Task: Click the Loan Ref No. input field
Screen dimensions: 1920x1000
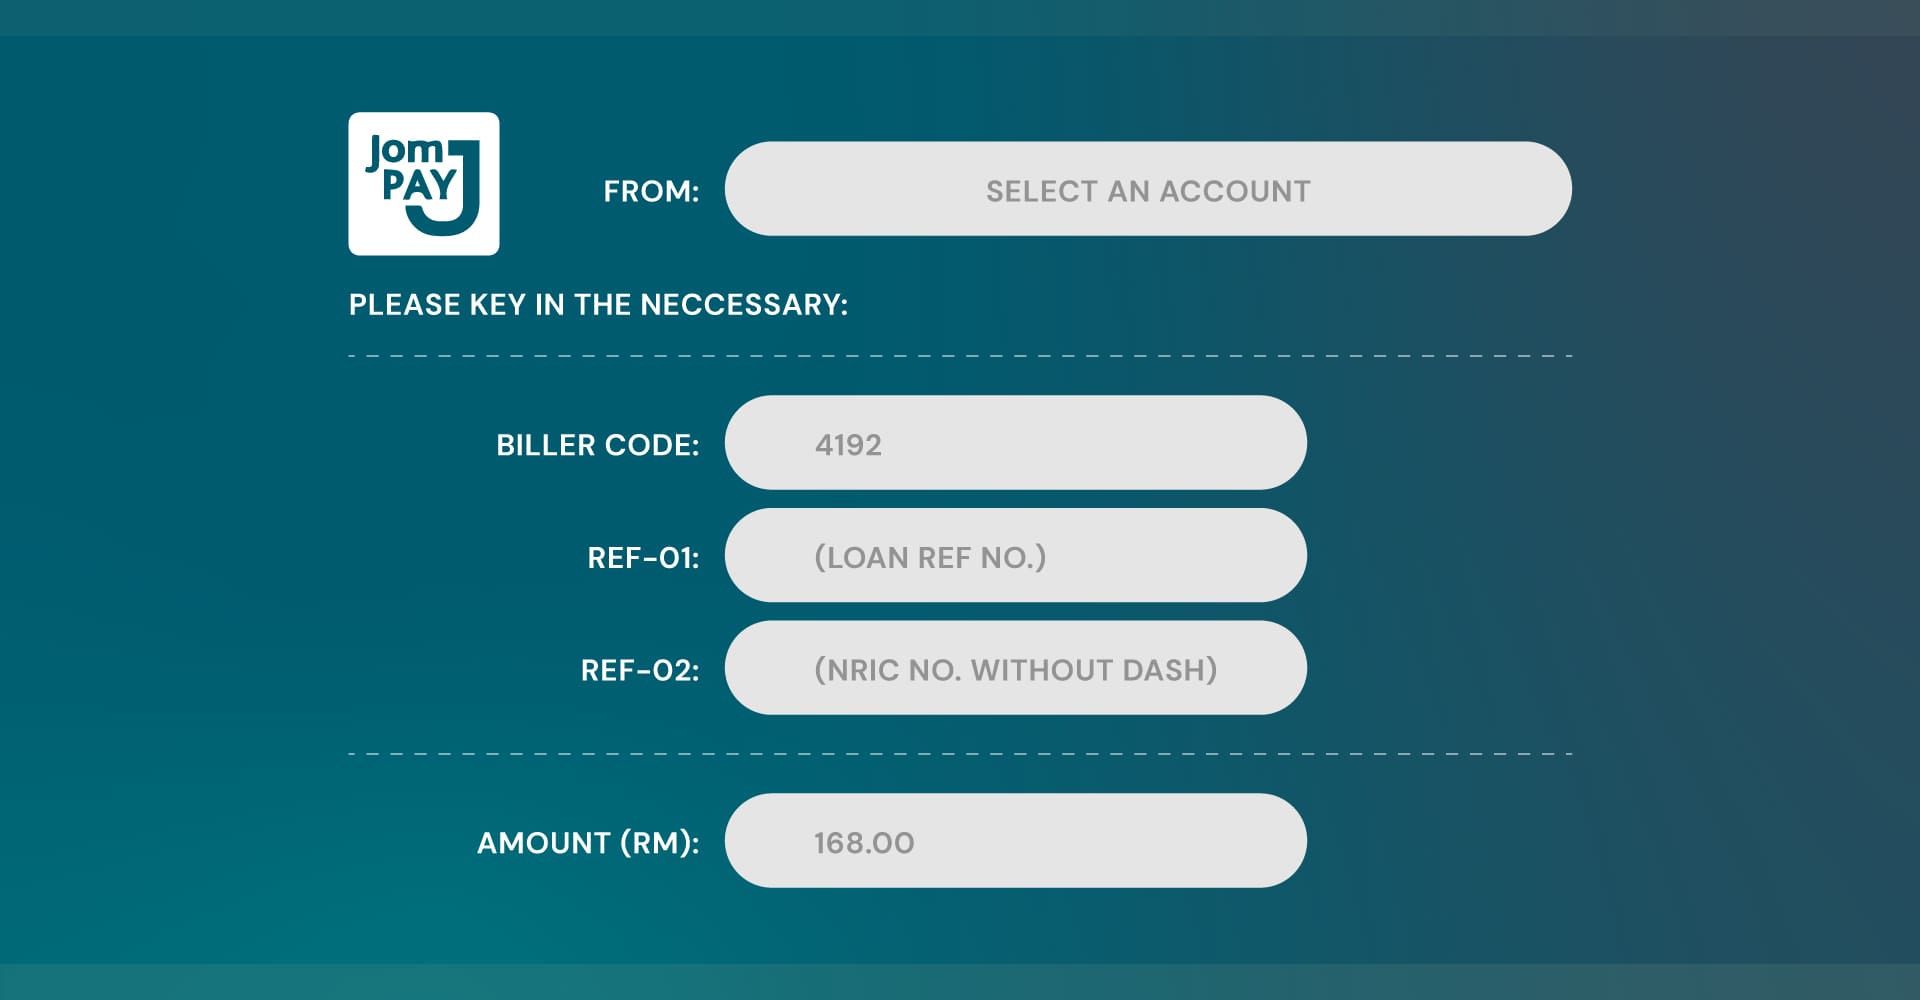Action: click(x=1015, y=556)
